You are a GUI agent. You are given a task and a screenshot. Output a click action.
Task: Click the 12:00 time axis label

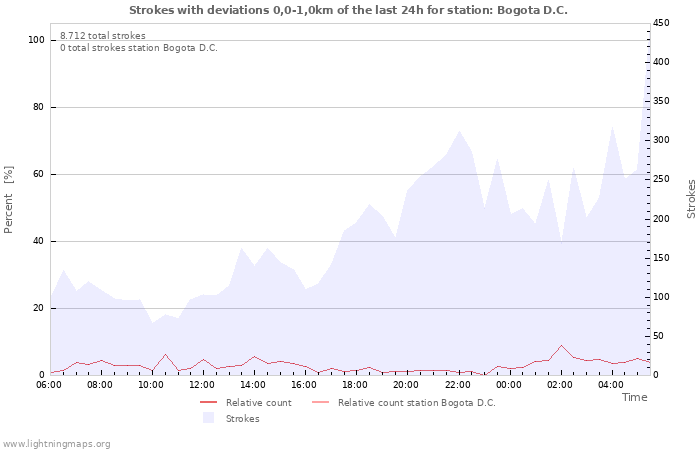point(202,384)
